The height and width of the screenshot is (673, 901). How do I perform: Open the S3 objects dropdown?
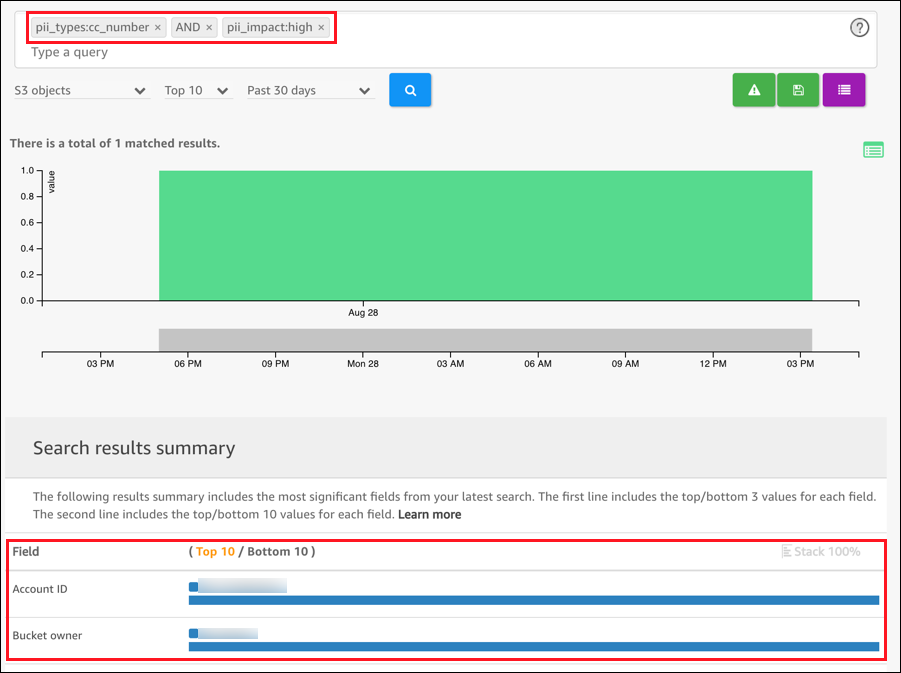click(80, 90)
